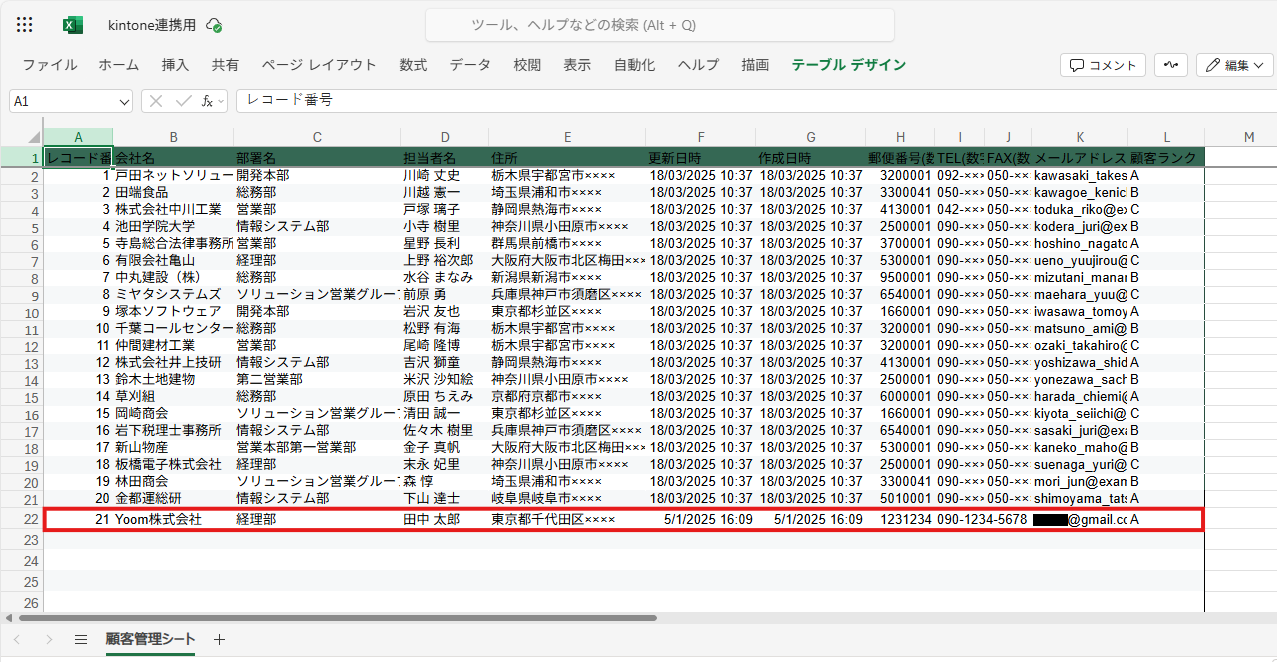
Task: Open the all sheets list icon
Action: pyautogui.click(x=81, y=640)
